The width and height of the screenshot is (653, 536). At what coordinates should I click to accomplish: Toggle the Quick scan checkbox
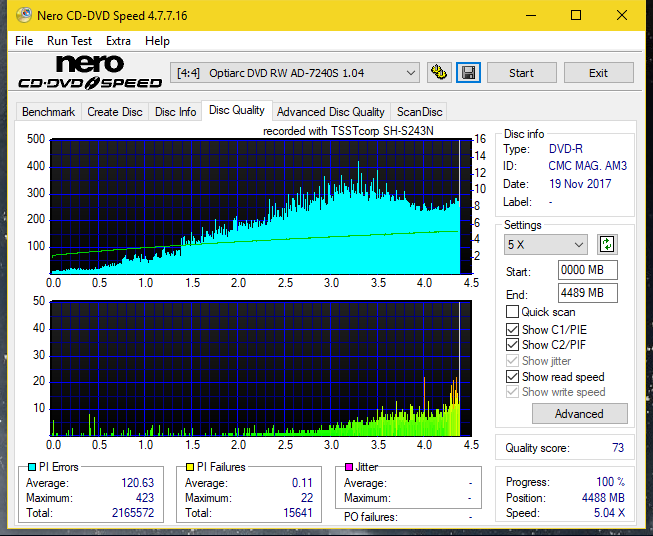coord(512,312)
